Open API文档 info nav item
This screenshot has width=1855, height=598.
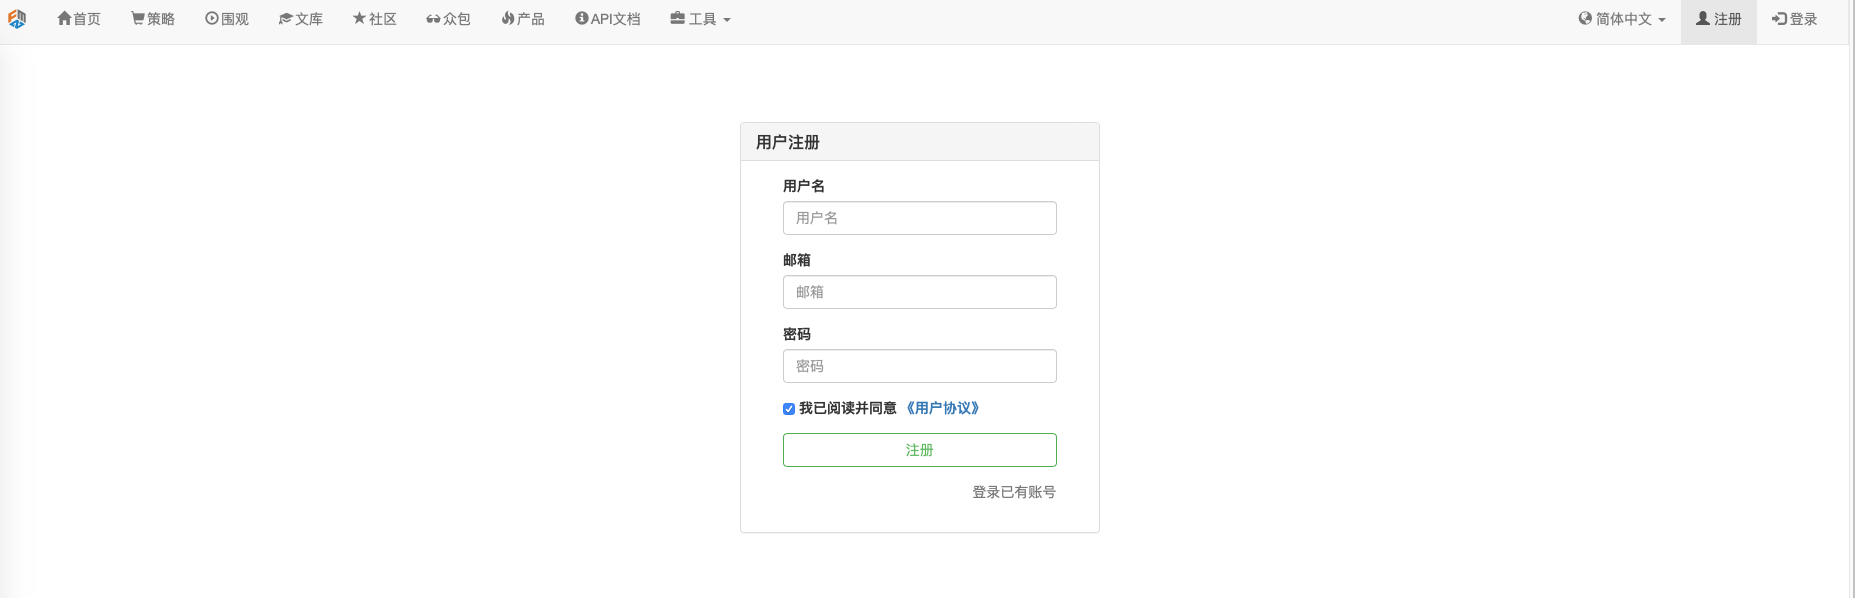[608, 19]
